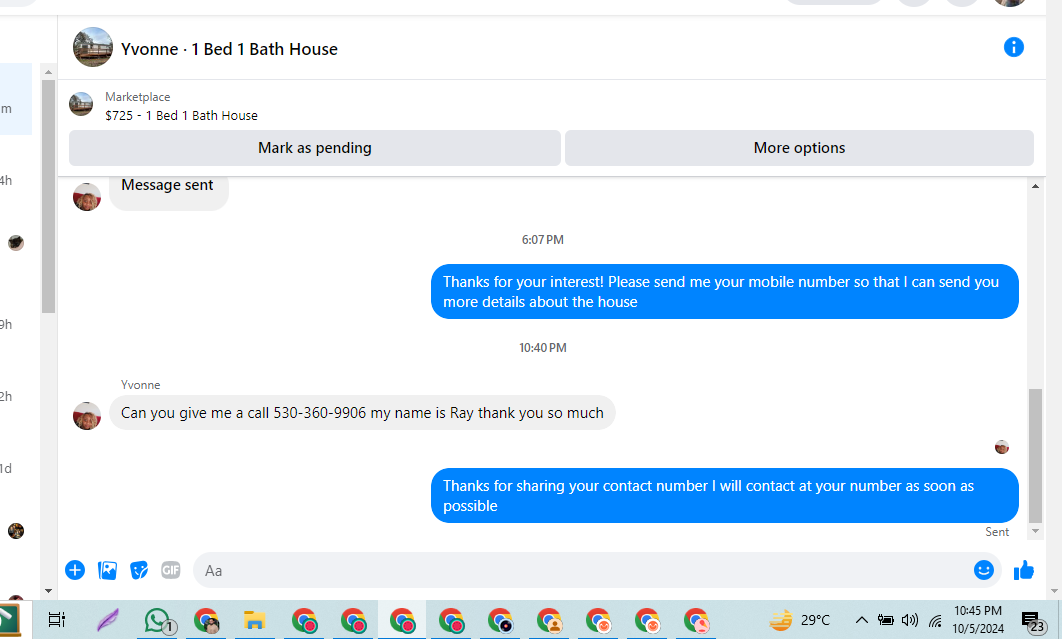The width and height of the screenshot is (1062, 639).
Task: Open Task View from the taskbar
Action: tap(57, 620)
